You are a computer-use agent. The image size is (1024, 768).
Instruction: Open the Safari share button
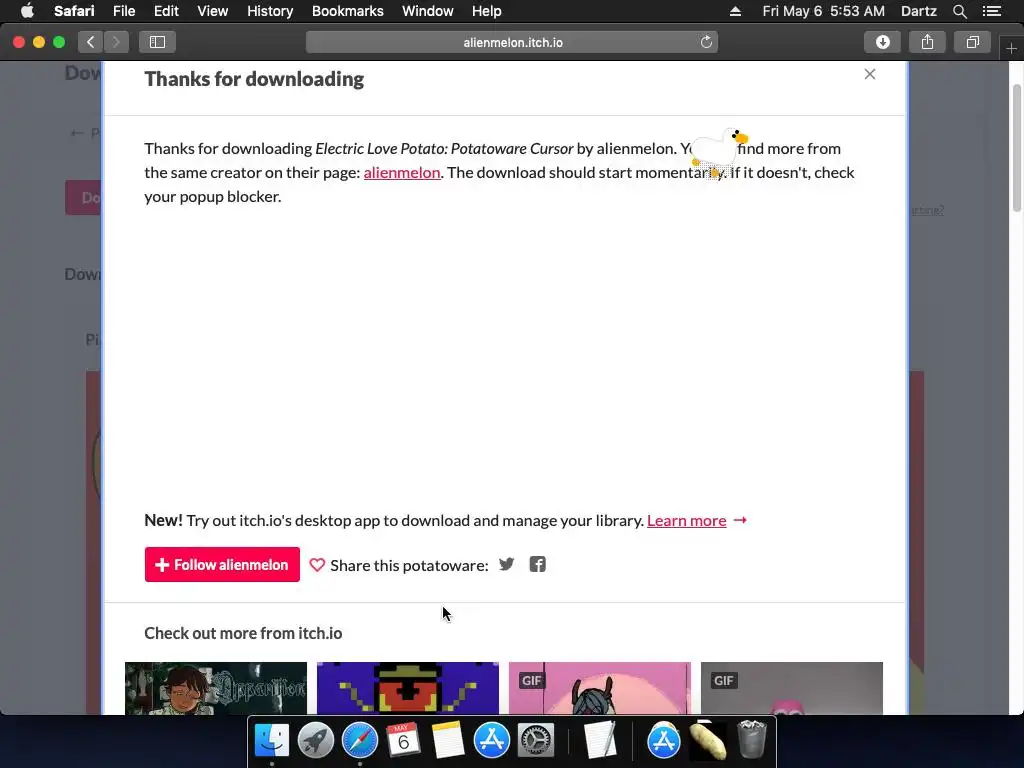(927, 42)
